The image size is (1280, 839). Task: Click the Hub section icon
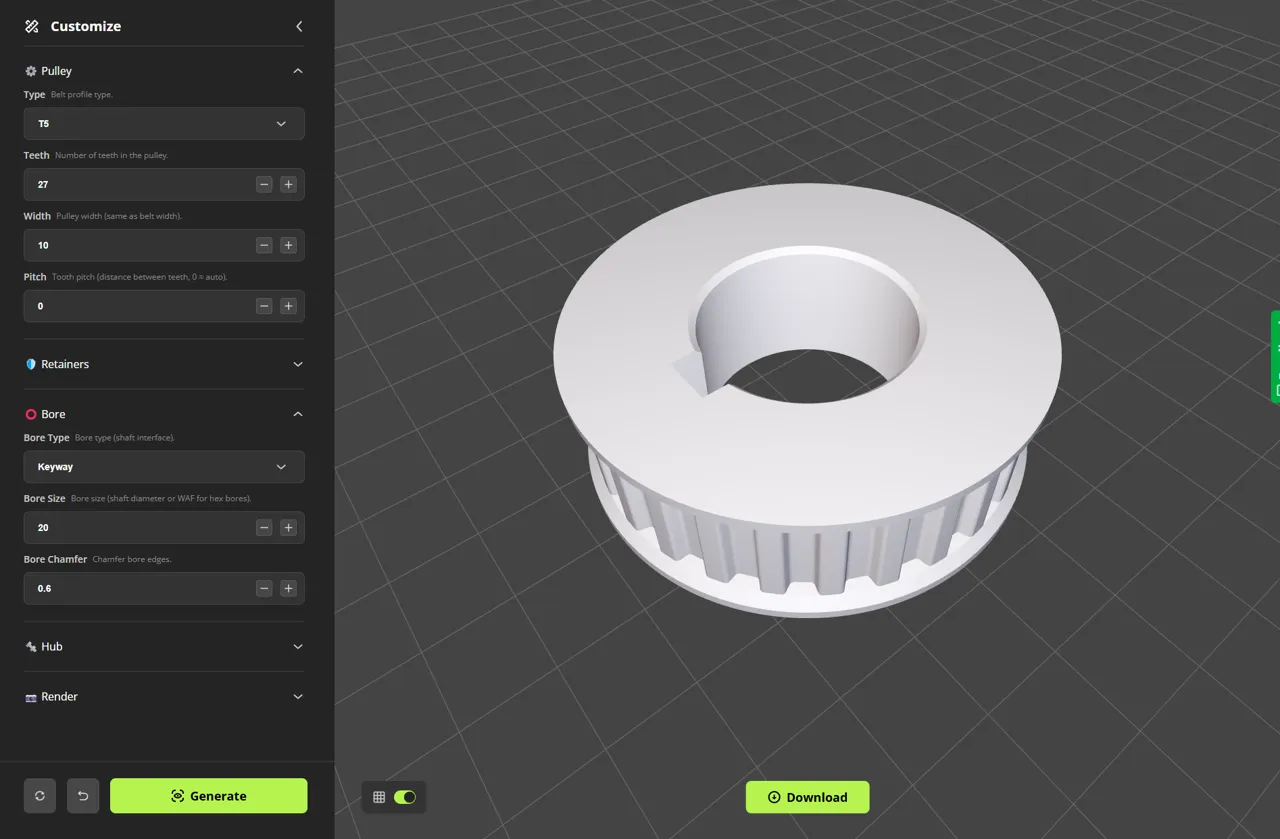(x=31, y=647)
